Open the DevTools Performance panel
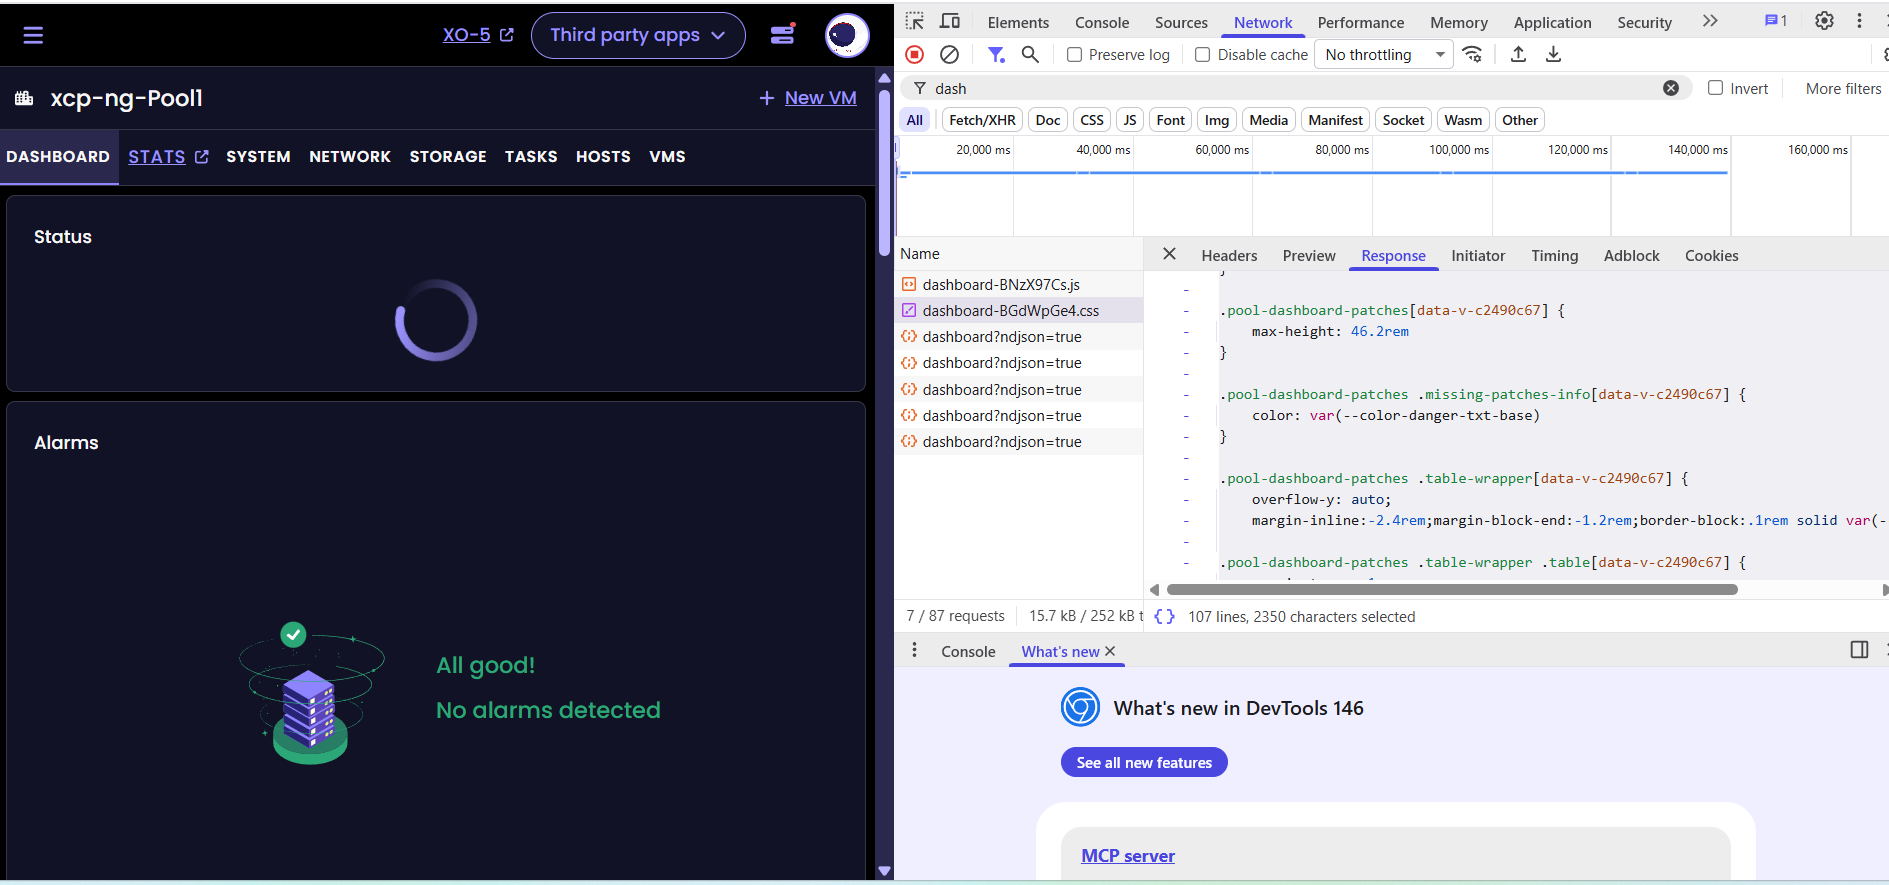The image size is (1889, 885). tap(1360, 22)
